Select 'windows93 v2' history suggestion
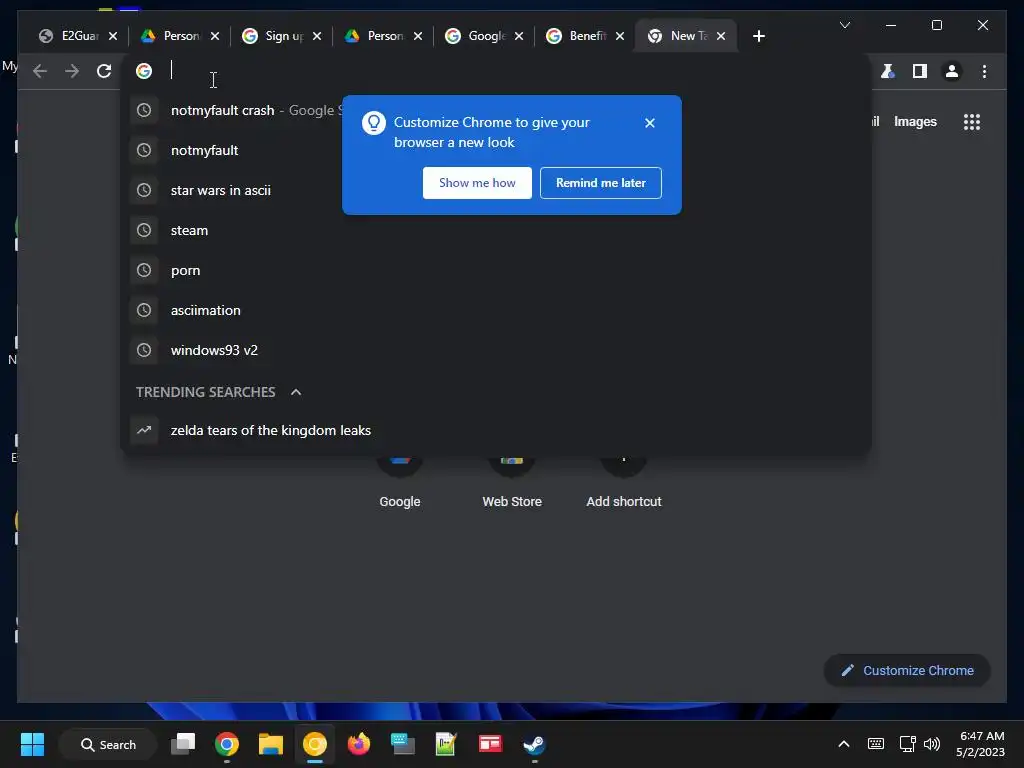 [496, 350]
